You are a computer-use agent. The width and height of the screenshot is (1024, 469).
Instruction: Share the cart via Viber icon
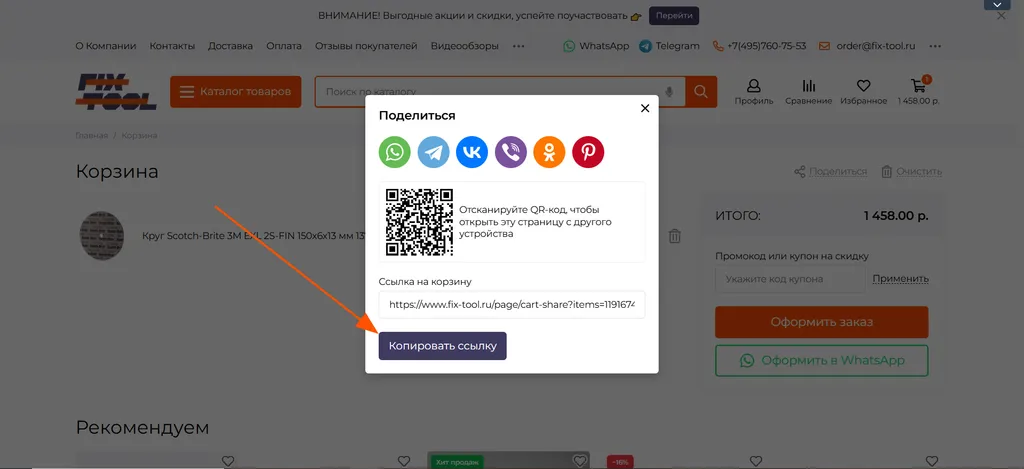pos(511,152)
